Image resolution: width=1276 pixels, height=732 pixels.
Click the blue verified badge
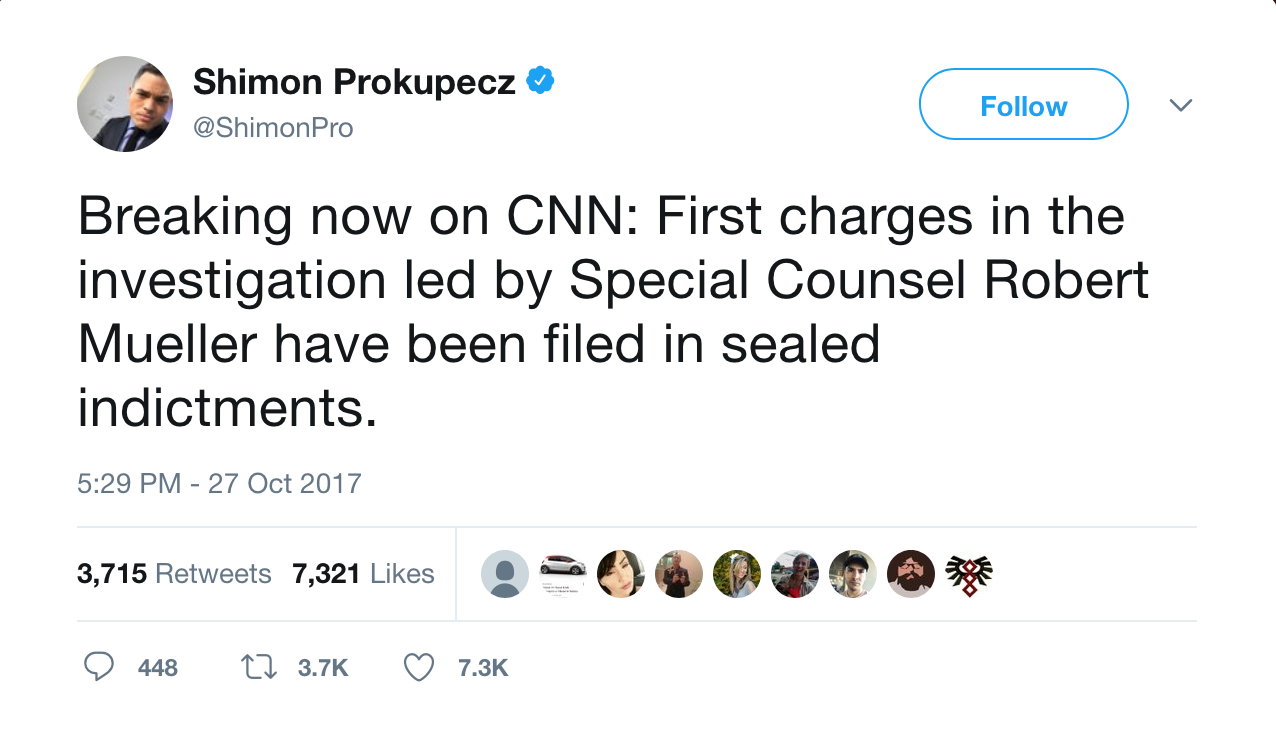540,81
